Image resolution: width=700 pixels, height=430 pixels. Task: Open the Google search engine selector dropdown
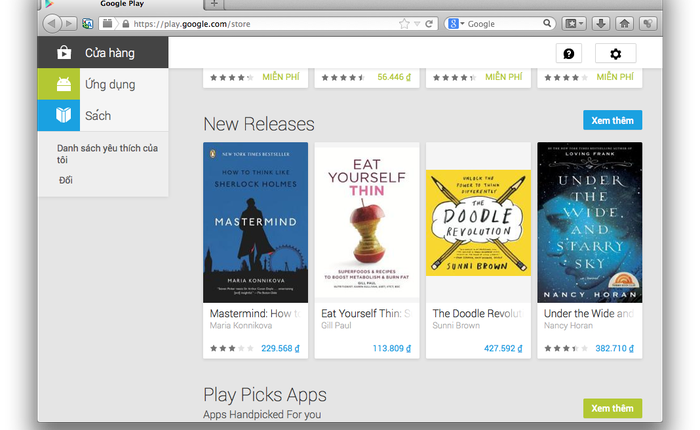click(456, 24)
